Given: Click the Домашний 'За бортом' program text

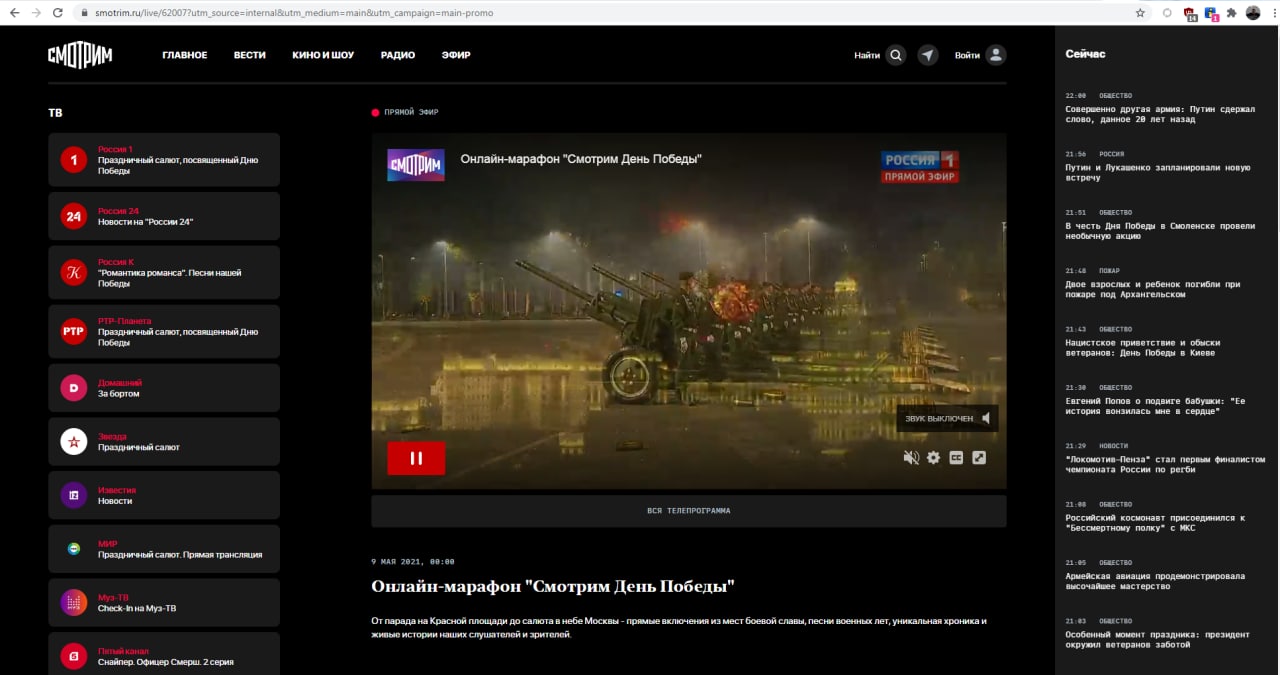Looking at the screenshot, I should coord(119,394).
